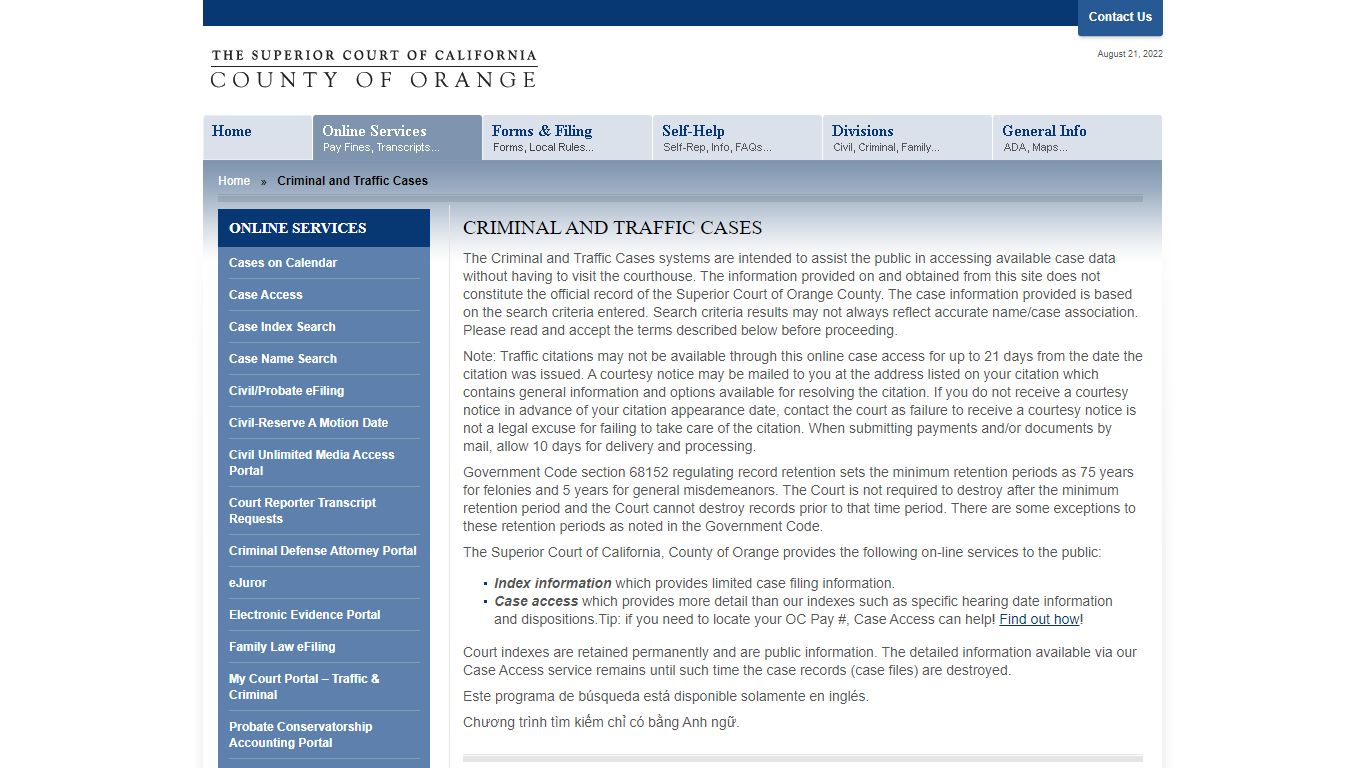Open the Criminal Defense Attorney Portal
The width and height of the screenshot is (1366, 768).
tap(322, 550)
